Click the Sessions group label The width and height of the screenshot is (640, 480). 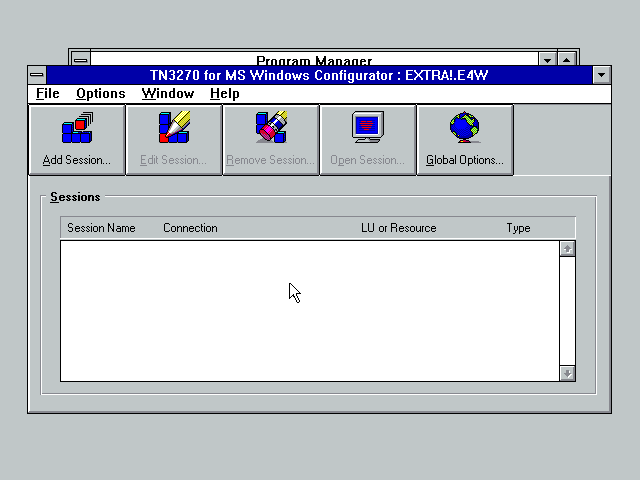(75, 197)
